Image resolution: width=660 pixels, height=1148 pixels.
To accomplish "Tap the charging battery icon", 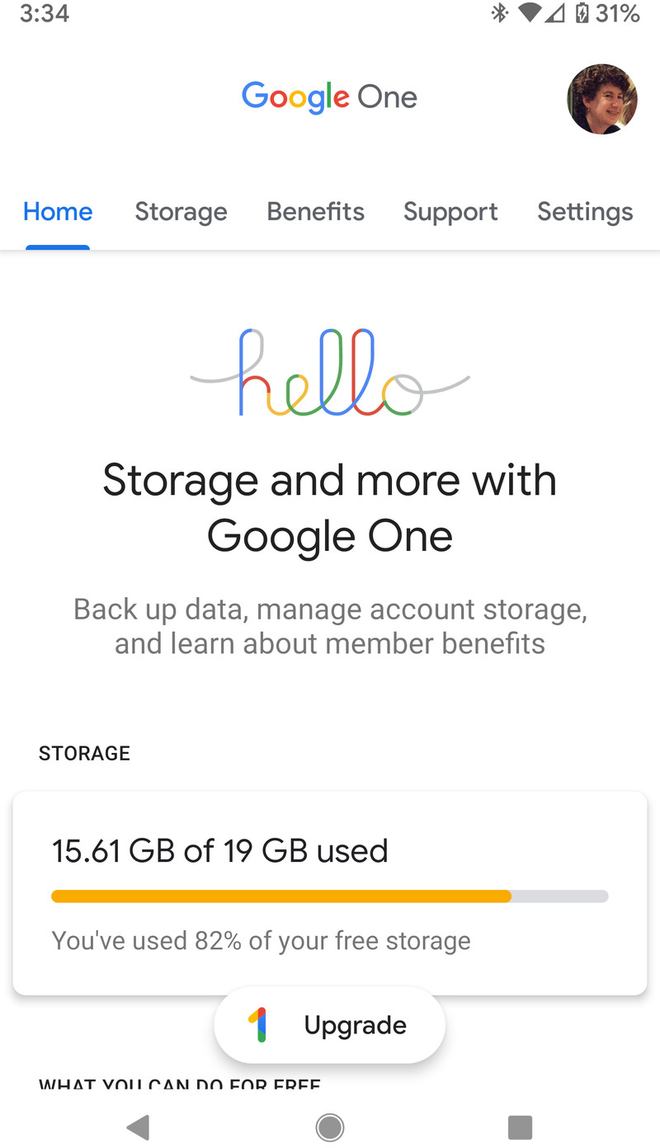I will click(581, 14).
